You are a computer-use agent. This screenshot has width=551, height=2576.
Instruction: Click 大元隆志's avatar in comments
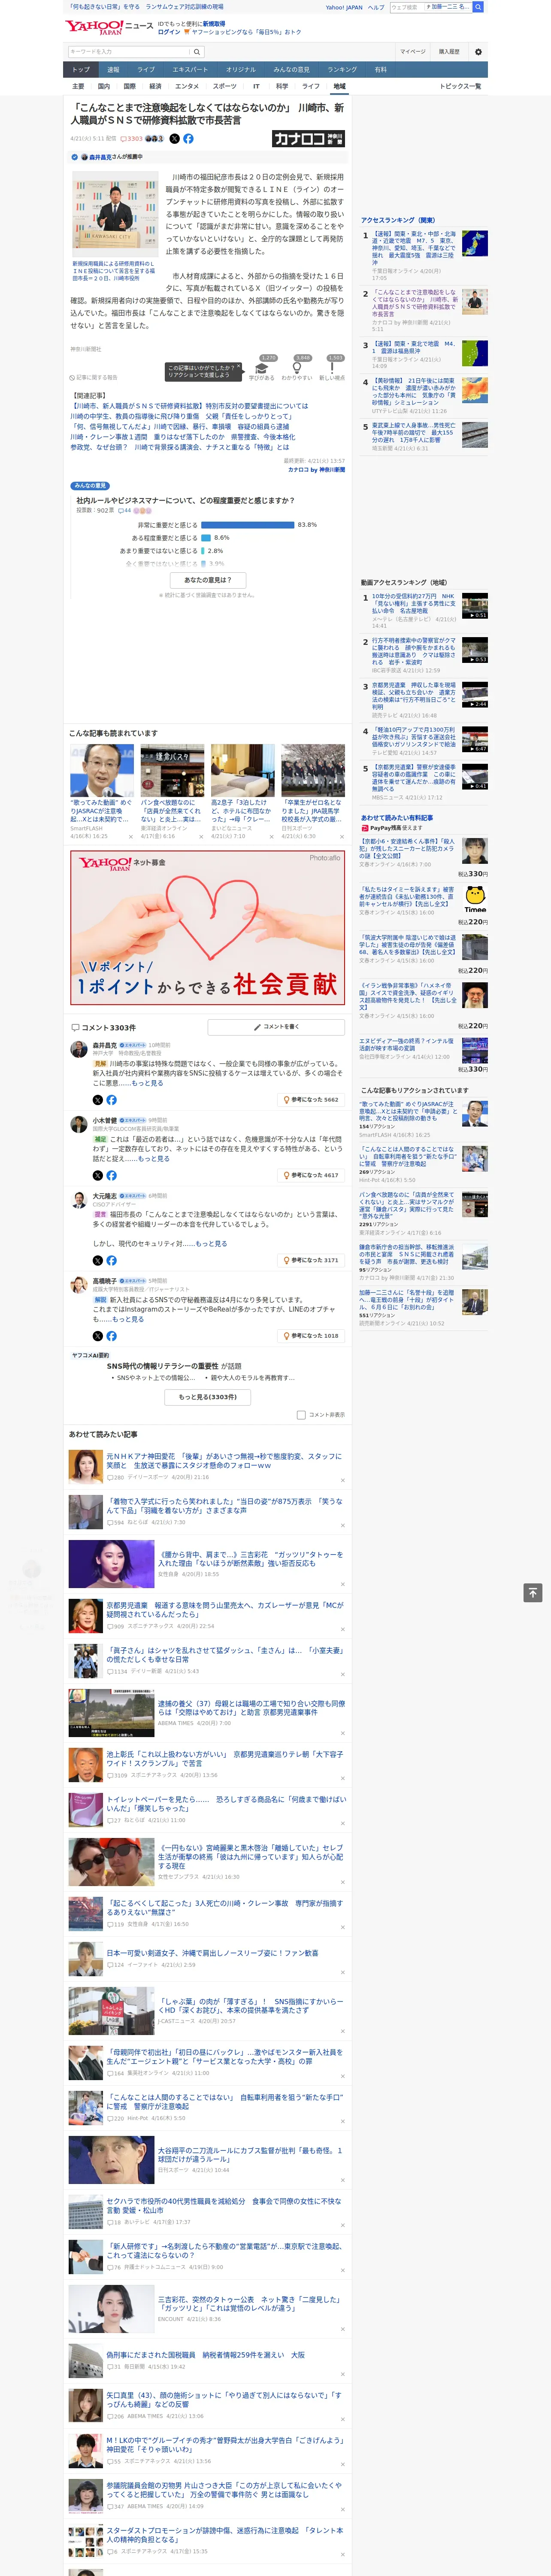pos(78,1201)
